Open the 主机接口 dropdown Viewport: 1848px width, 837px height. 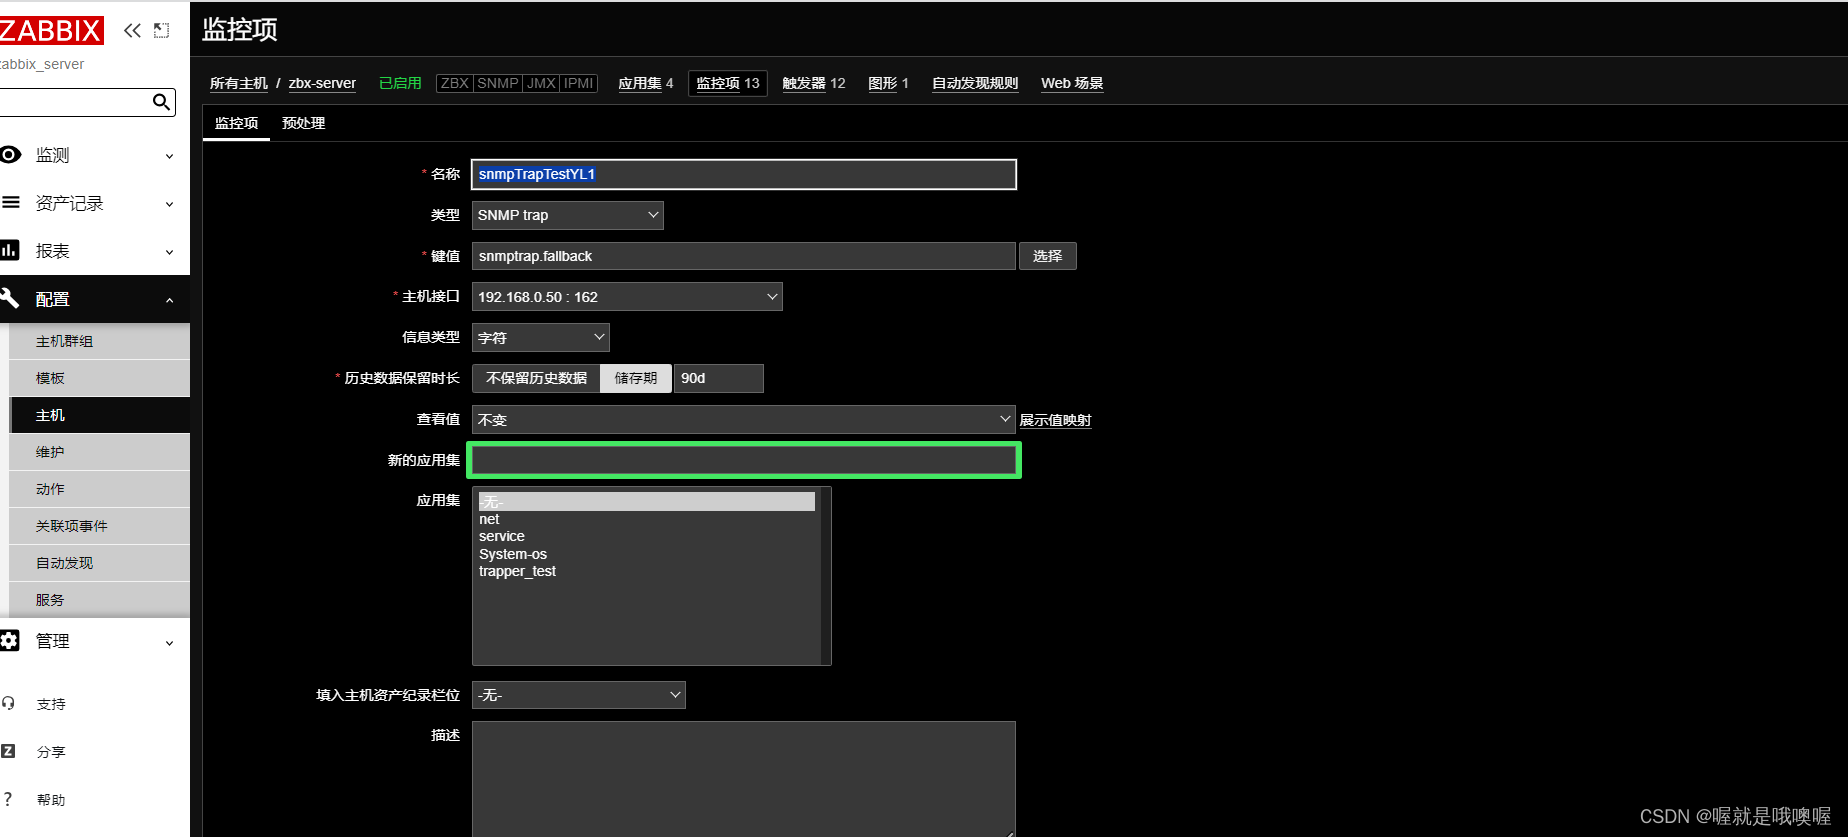pos(627,297)
